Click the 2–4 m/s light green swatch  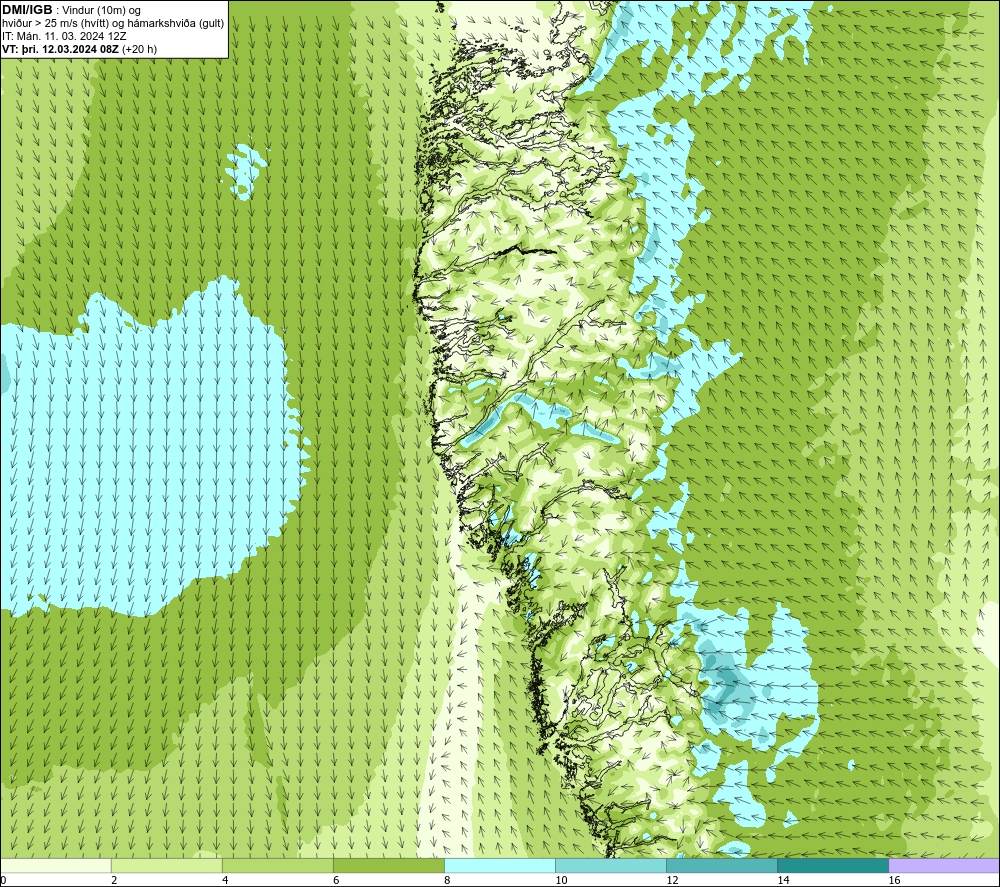pyautogui.click(x=166, y=865)
